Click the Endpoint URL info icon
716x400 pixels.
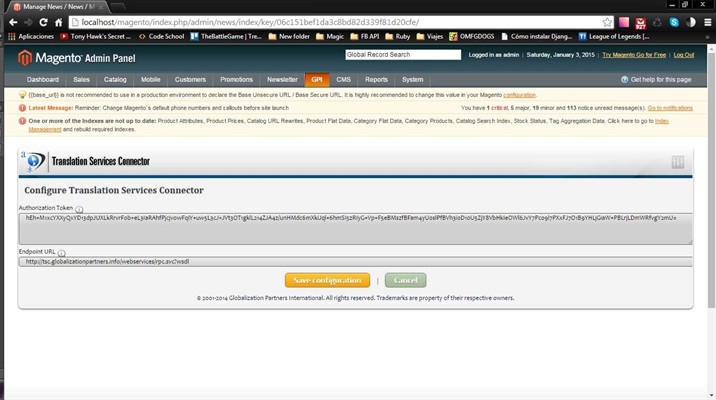[x=62, y=253]
